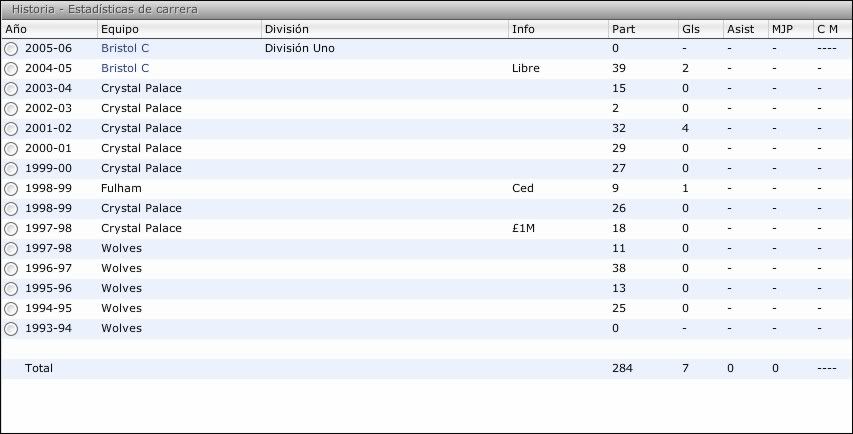Screen dimensions: 853x434
Task: Click the 'Total' row label
Action: (x=39, y=368)
